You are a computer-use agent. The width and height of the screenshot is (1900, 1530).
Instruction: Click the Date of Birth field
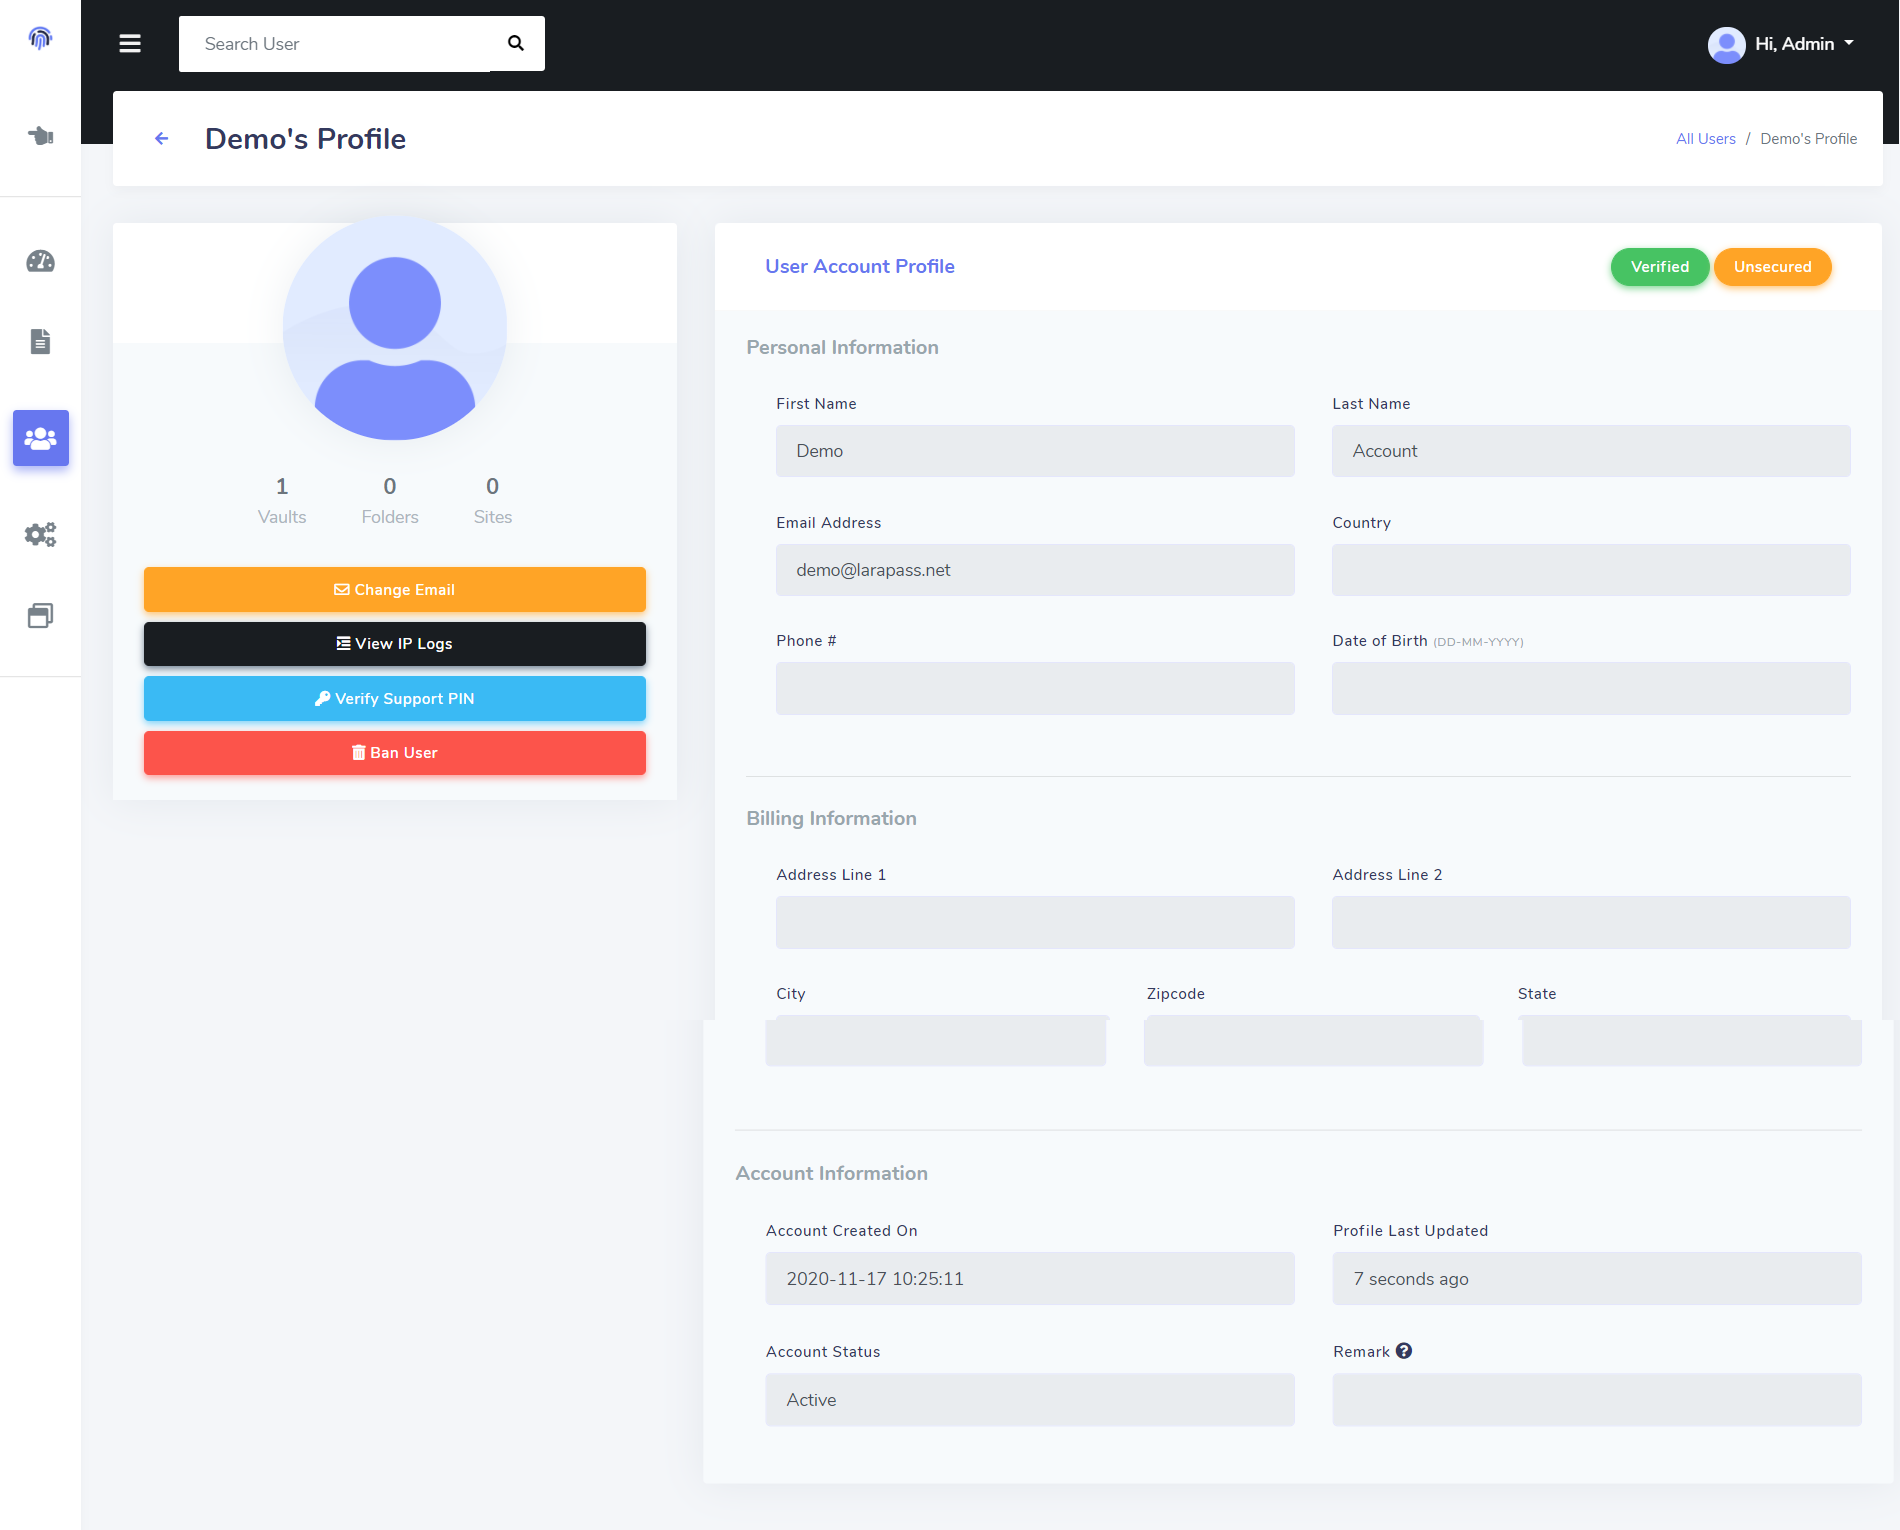click(1591, 688)
